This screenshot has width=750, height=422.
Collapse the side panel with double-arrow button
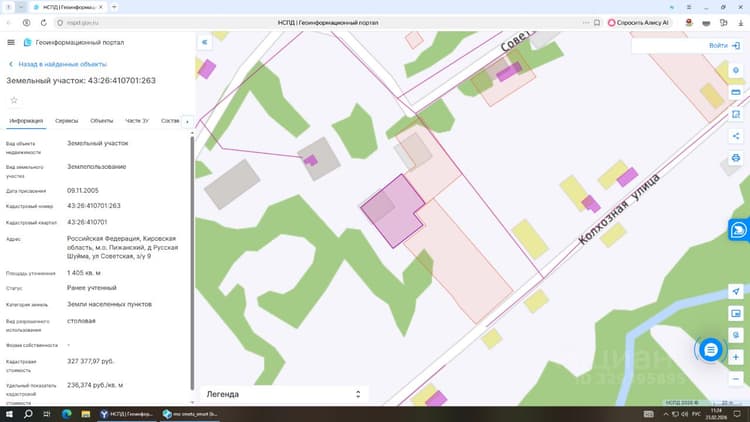[204, 42]
